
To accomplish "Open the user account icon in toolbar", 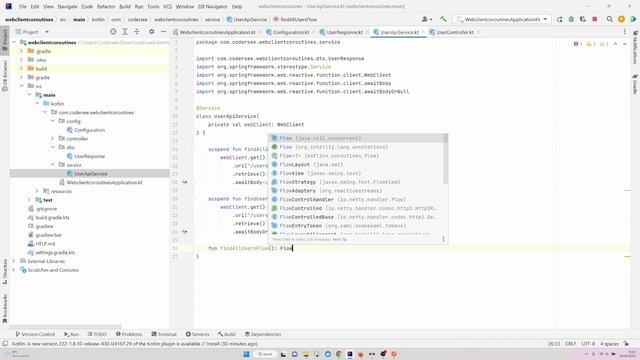I will click(x=427, y=19).
